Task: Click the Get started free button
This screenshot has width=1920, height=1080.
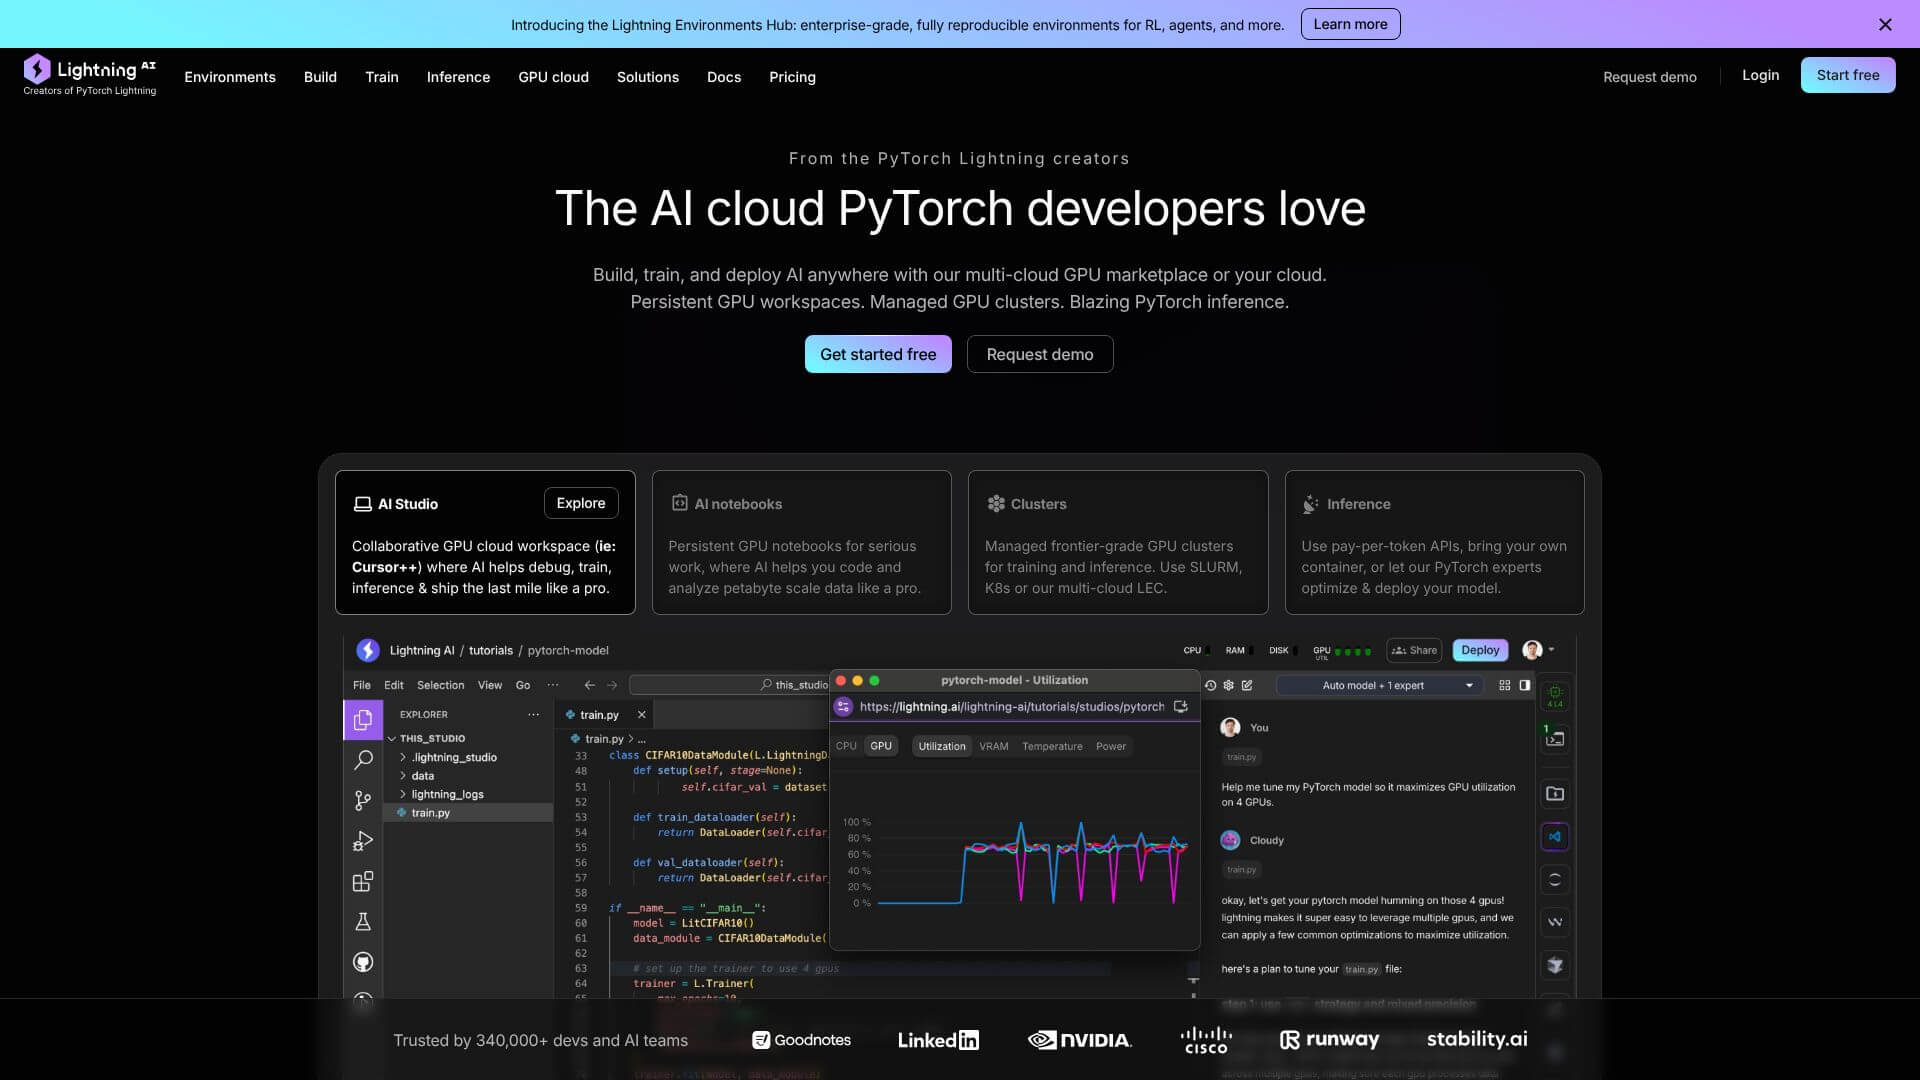Action: click(878, 354)
